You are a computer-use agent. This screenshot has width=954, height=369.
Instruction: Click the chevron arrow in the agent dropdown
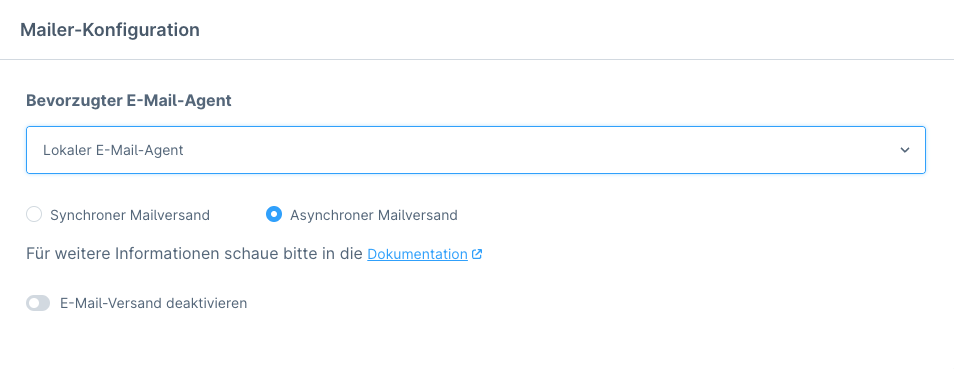(905, 150)
